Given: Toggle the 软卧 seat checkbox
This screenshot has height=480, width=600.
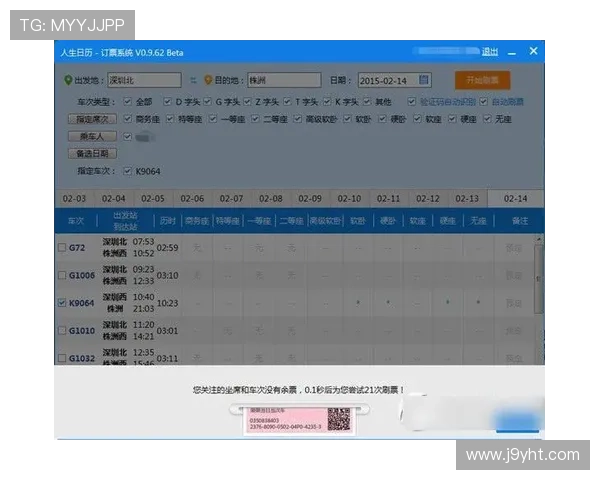Looking at the screenshot, I should 347,119.
